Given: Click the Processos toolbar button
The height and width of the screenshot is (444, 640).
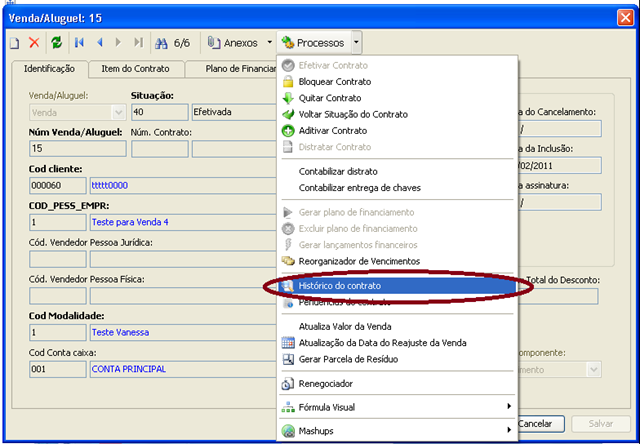Looking at the screenshot, I should point(313,42).
